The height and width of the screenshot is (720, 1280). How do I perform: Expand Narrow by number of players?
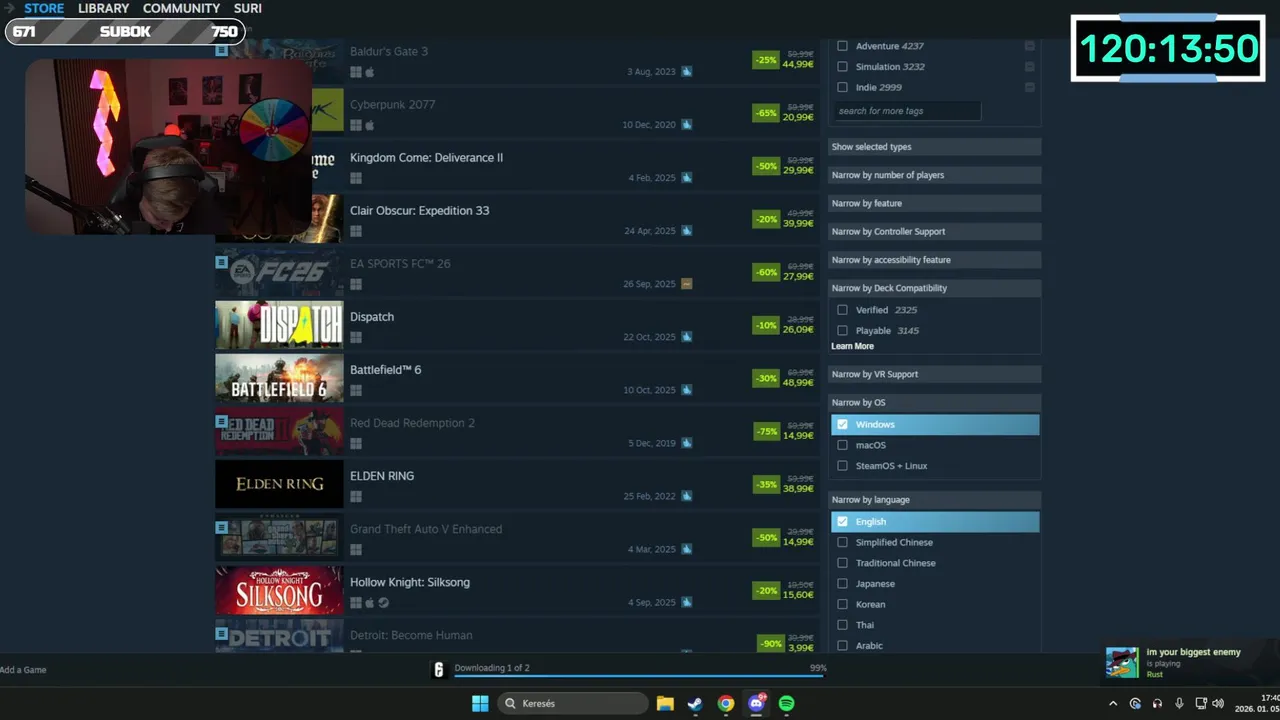pos(934,175)
